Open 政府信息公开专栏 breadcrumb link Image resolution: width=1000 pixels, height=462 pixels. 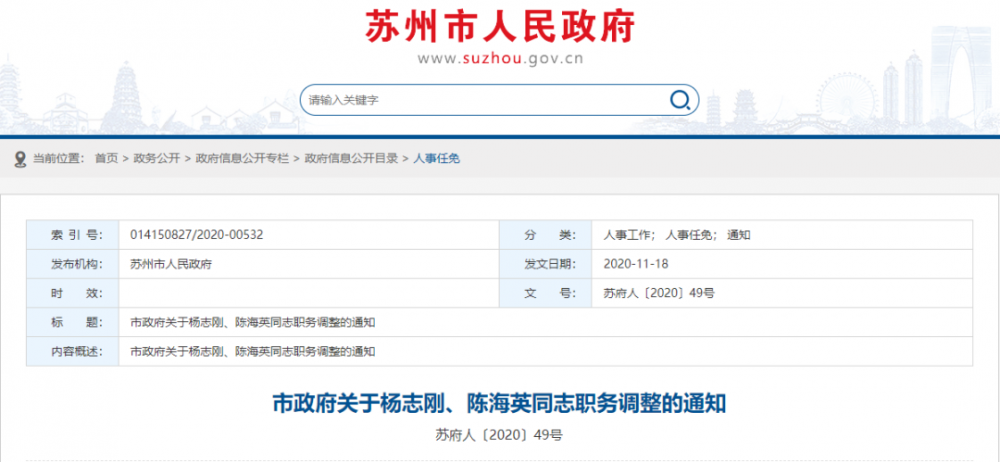pyautogui.click(x=242, y=158)
